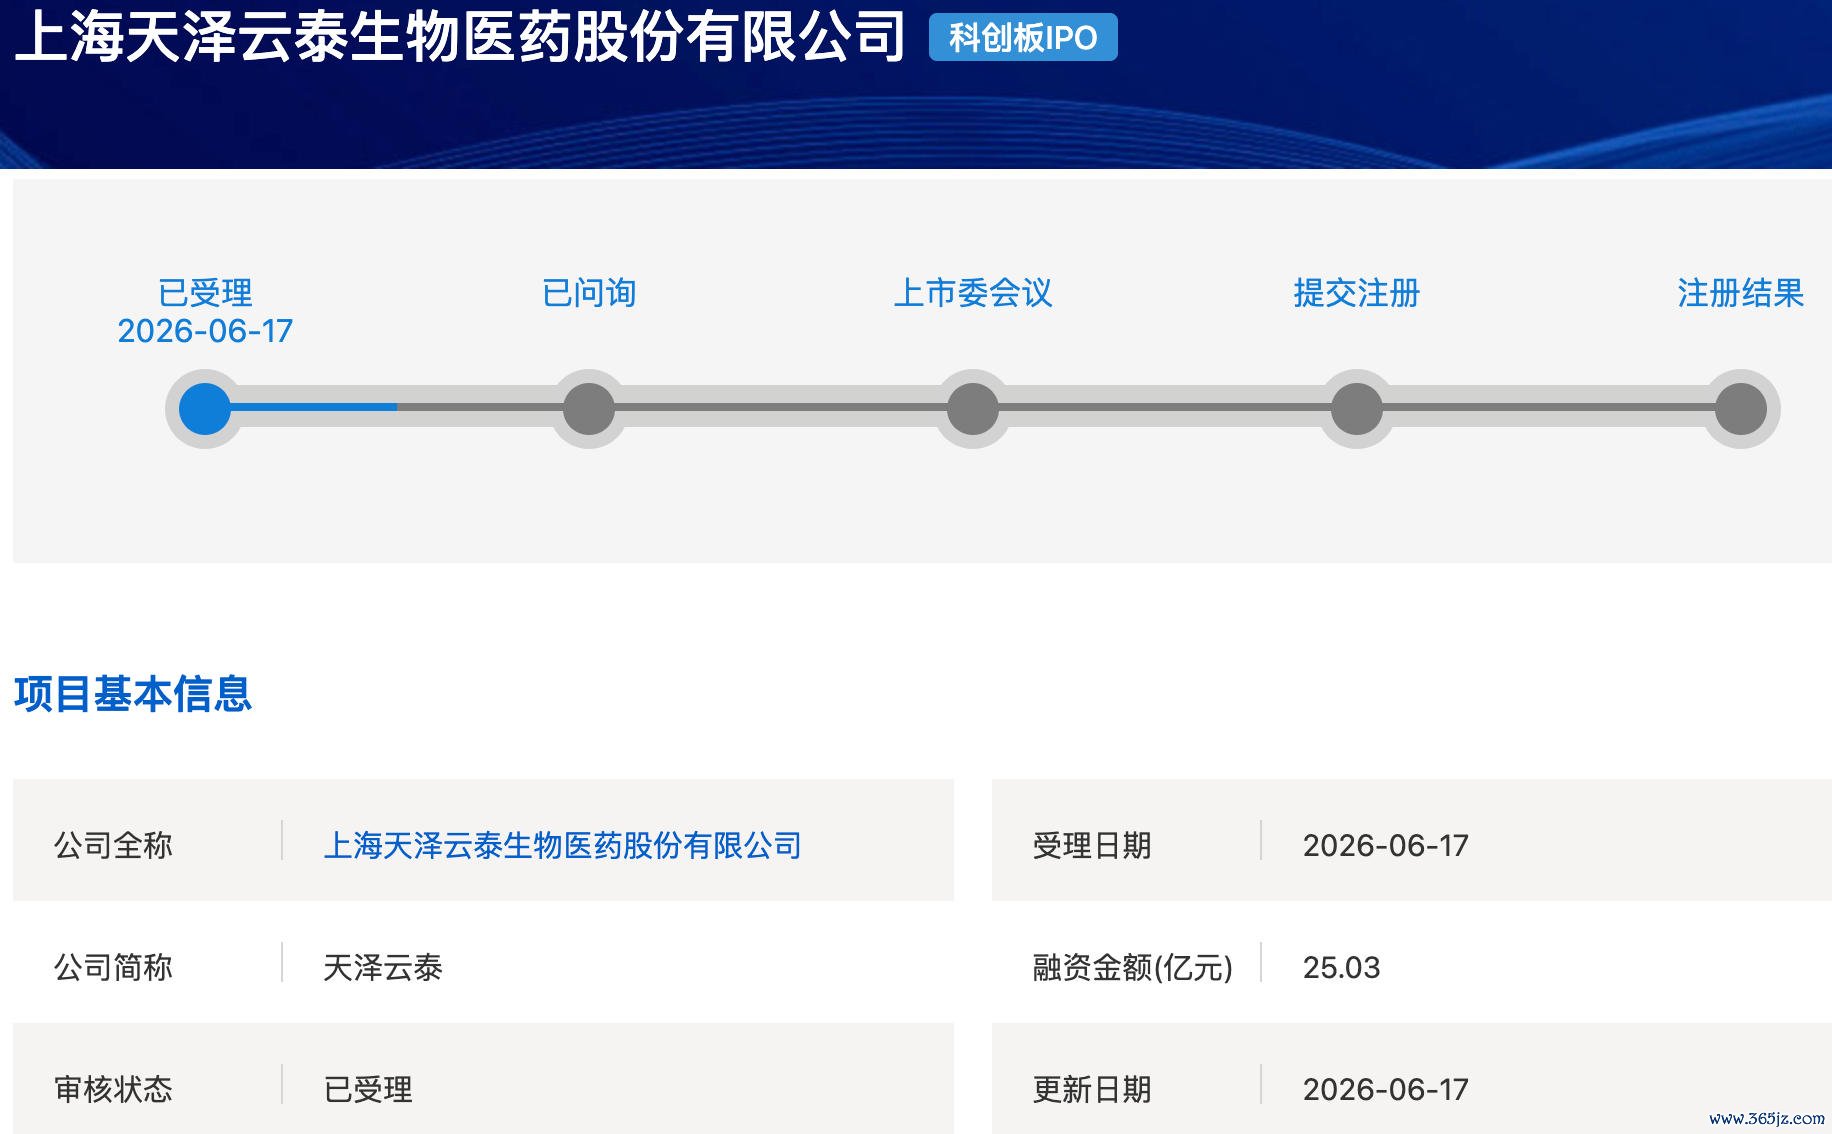The width and height of the screenshot is (1832, 1134).
Task: Click the blue filled progress bar segment
Action: 313,407
